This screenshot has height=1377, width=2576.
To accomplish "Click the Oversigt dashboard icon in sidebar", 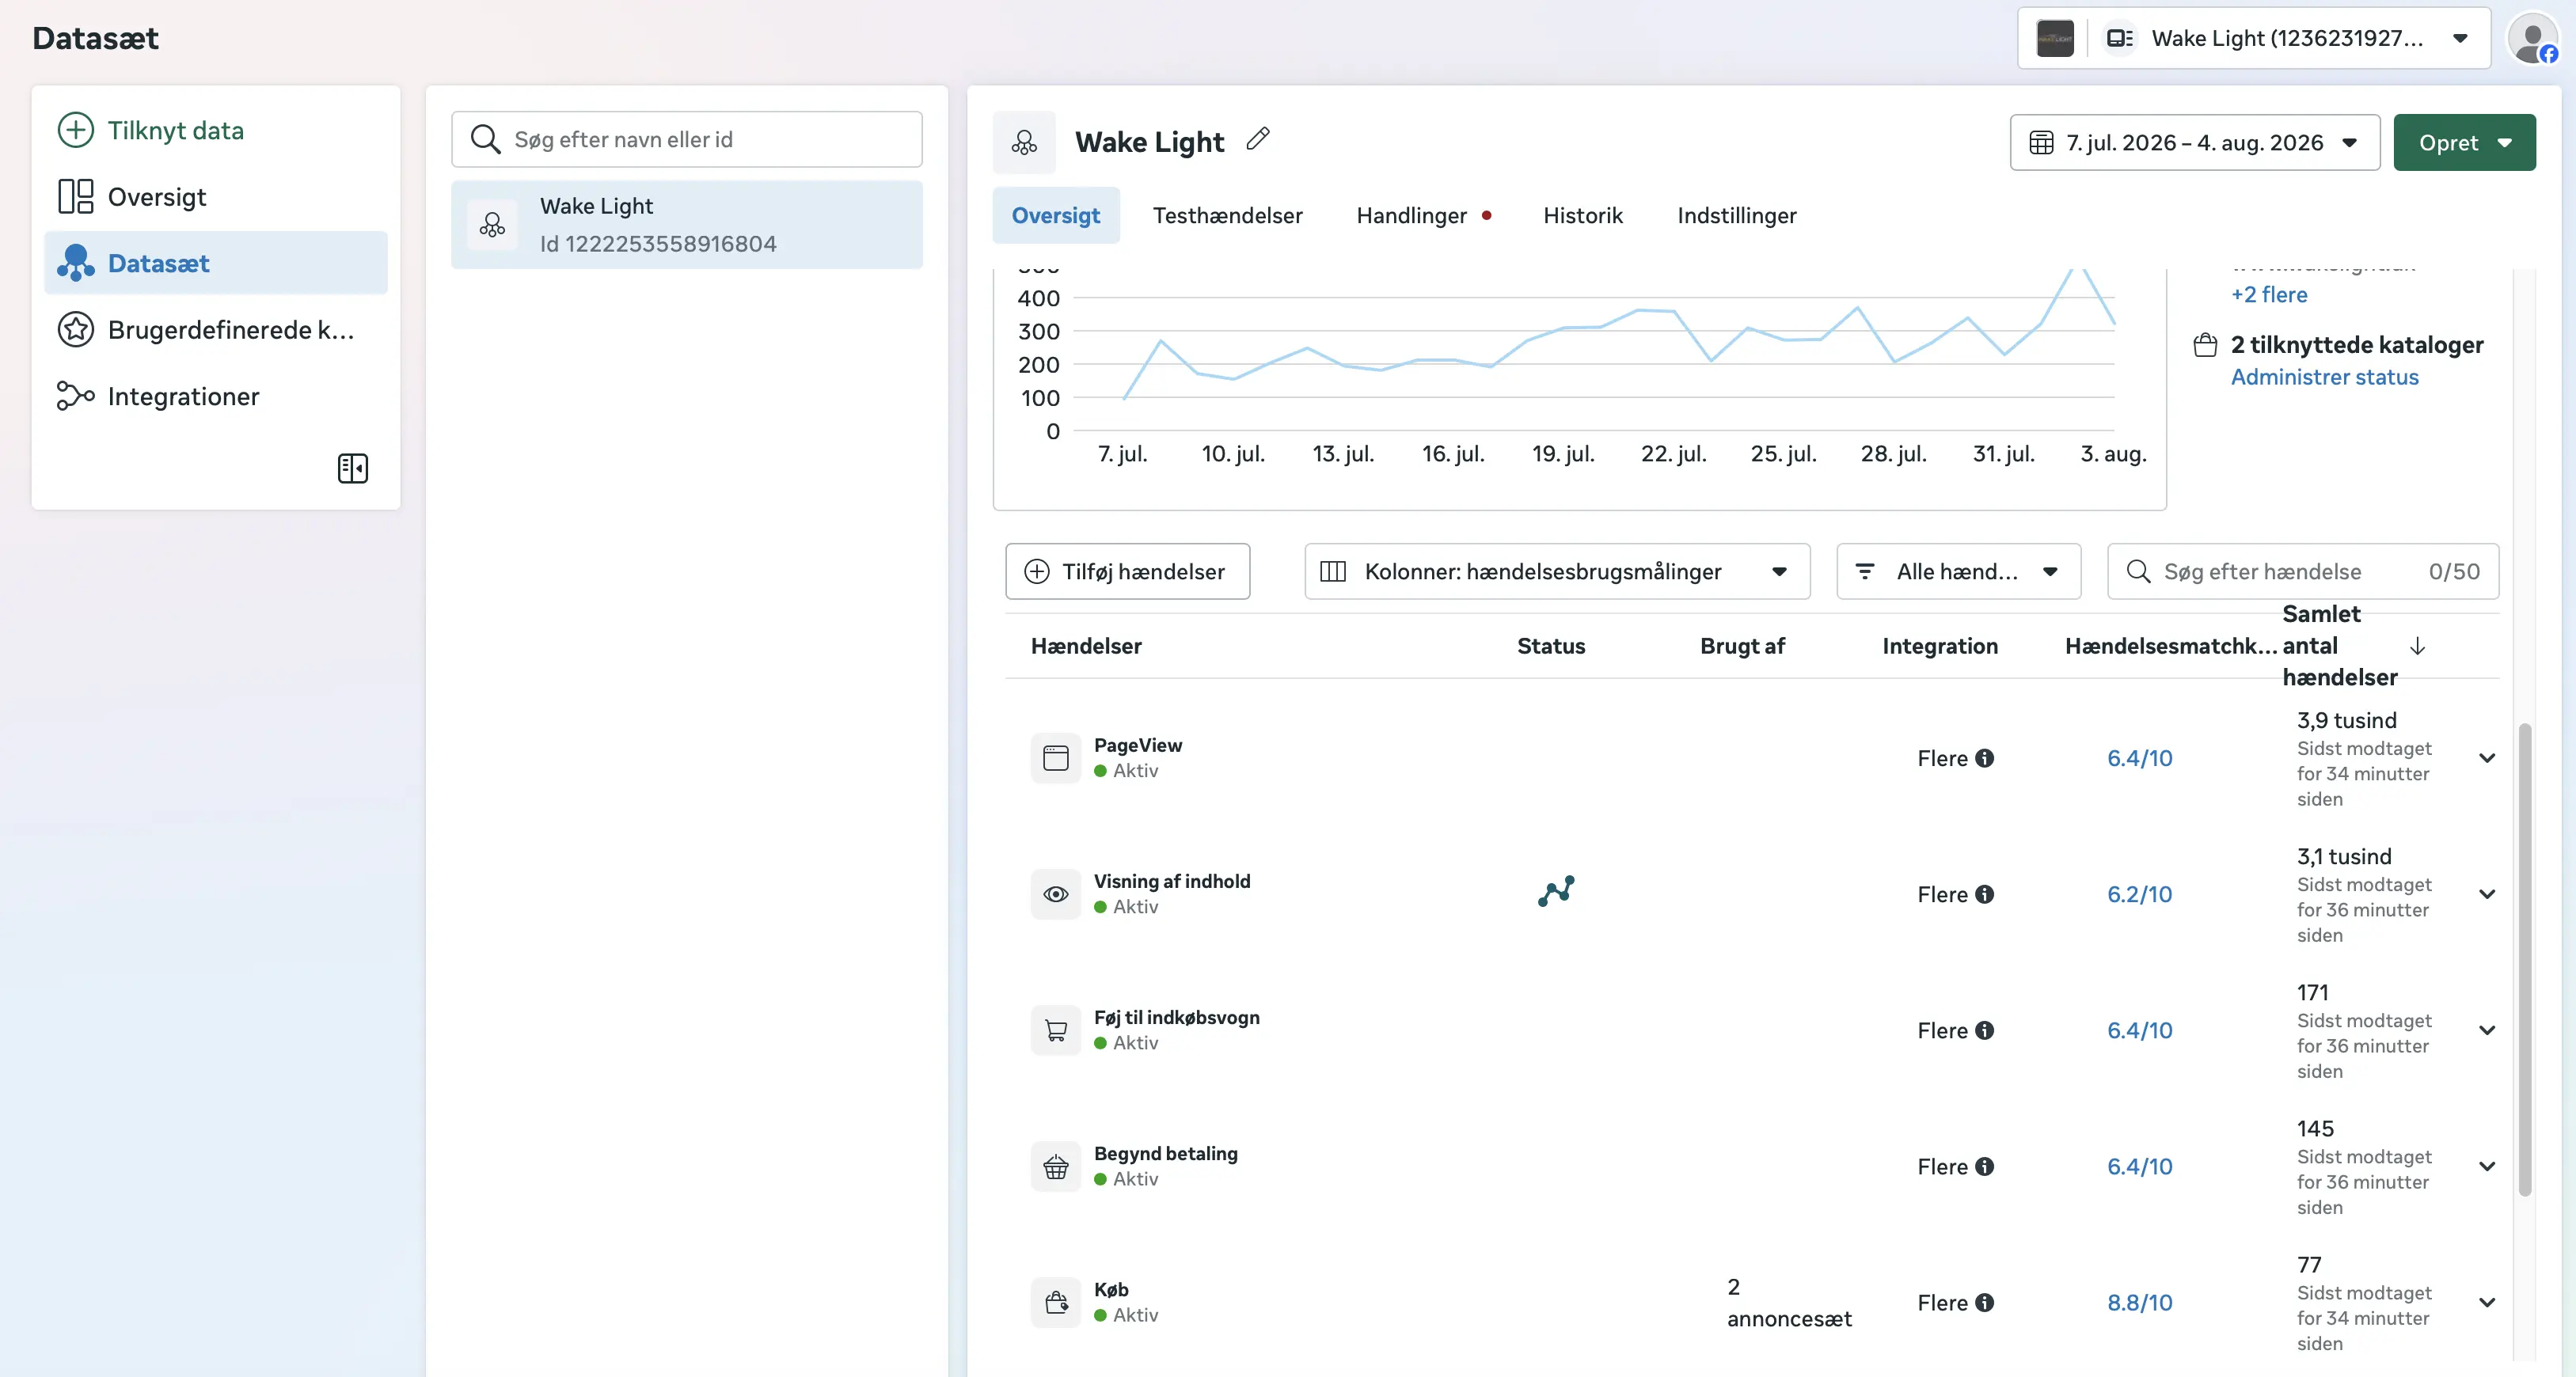I will (75, 197).
